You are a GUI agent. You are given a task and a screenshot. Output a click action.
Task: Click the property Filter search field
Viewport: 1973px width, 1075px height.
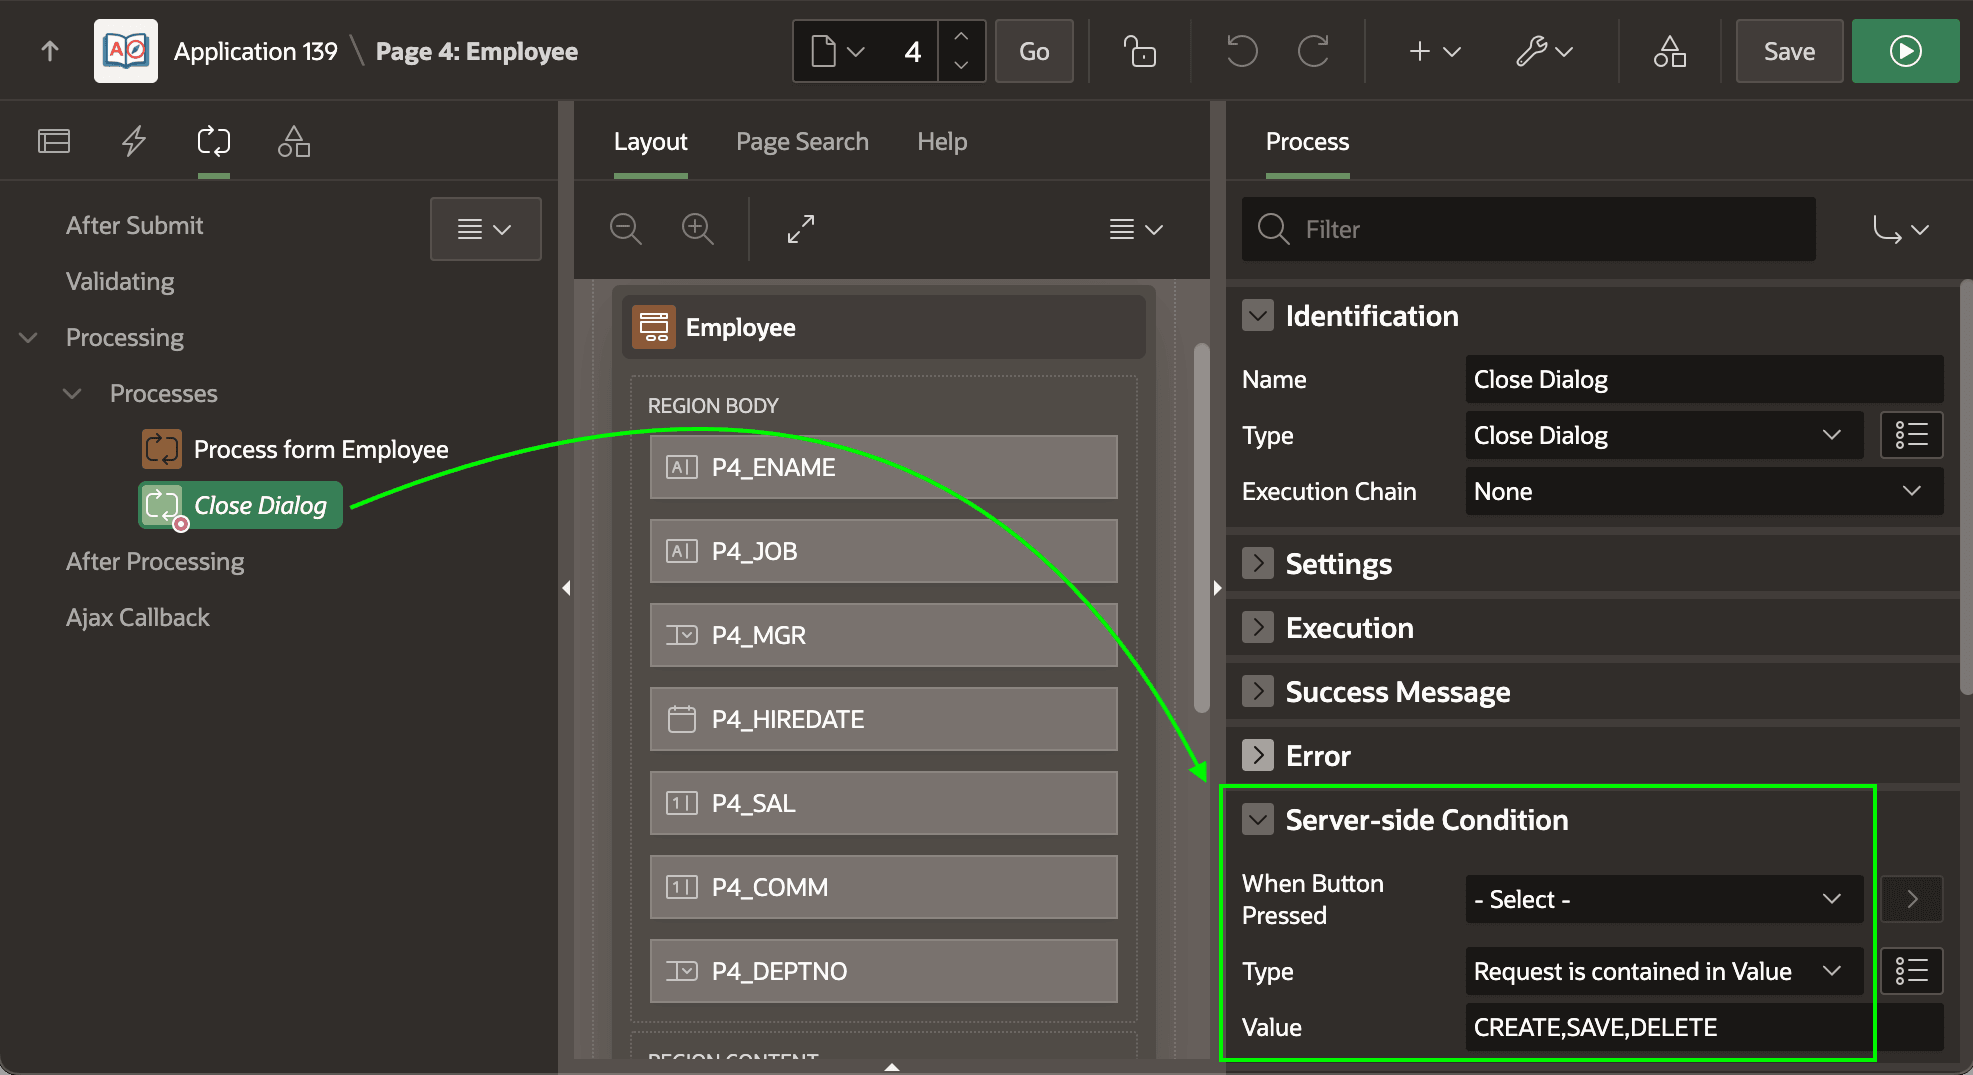[x=1528, y=229]
